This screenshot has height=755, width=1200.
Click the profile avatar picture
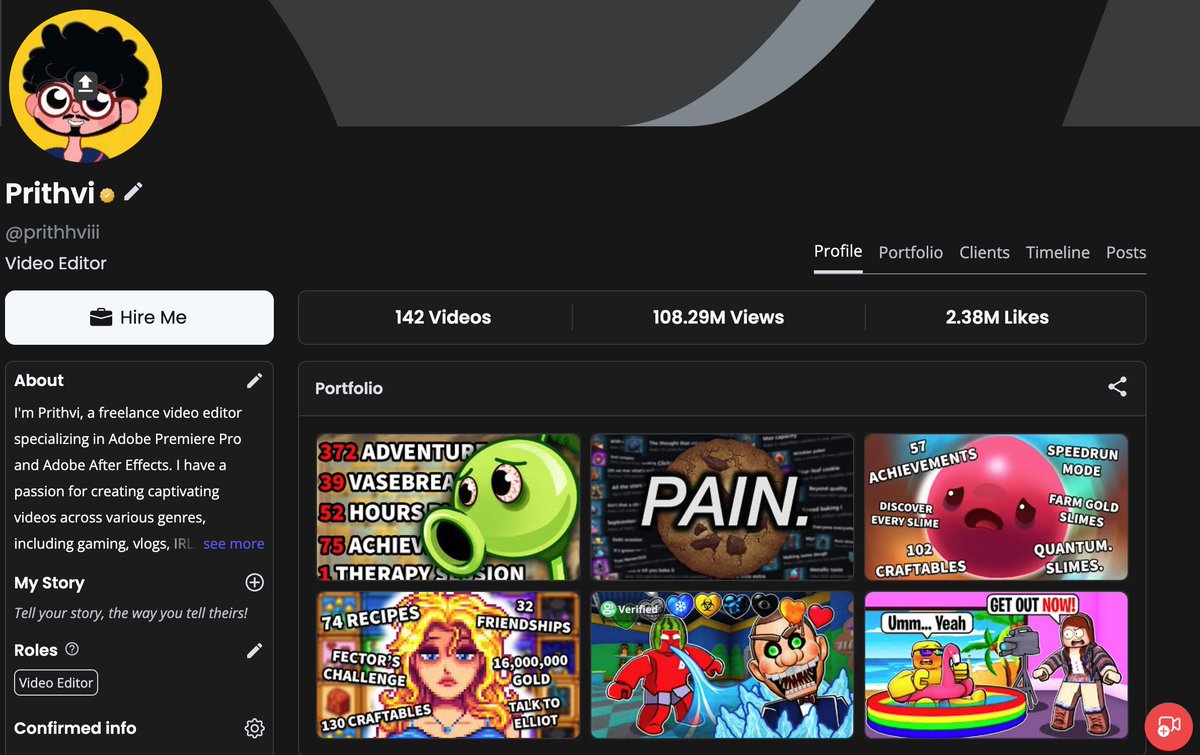pos(86,86)
